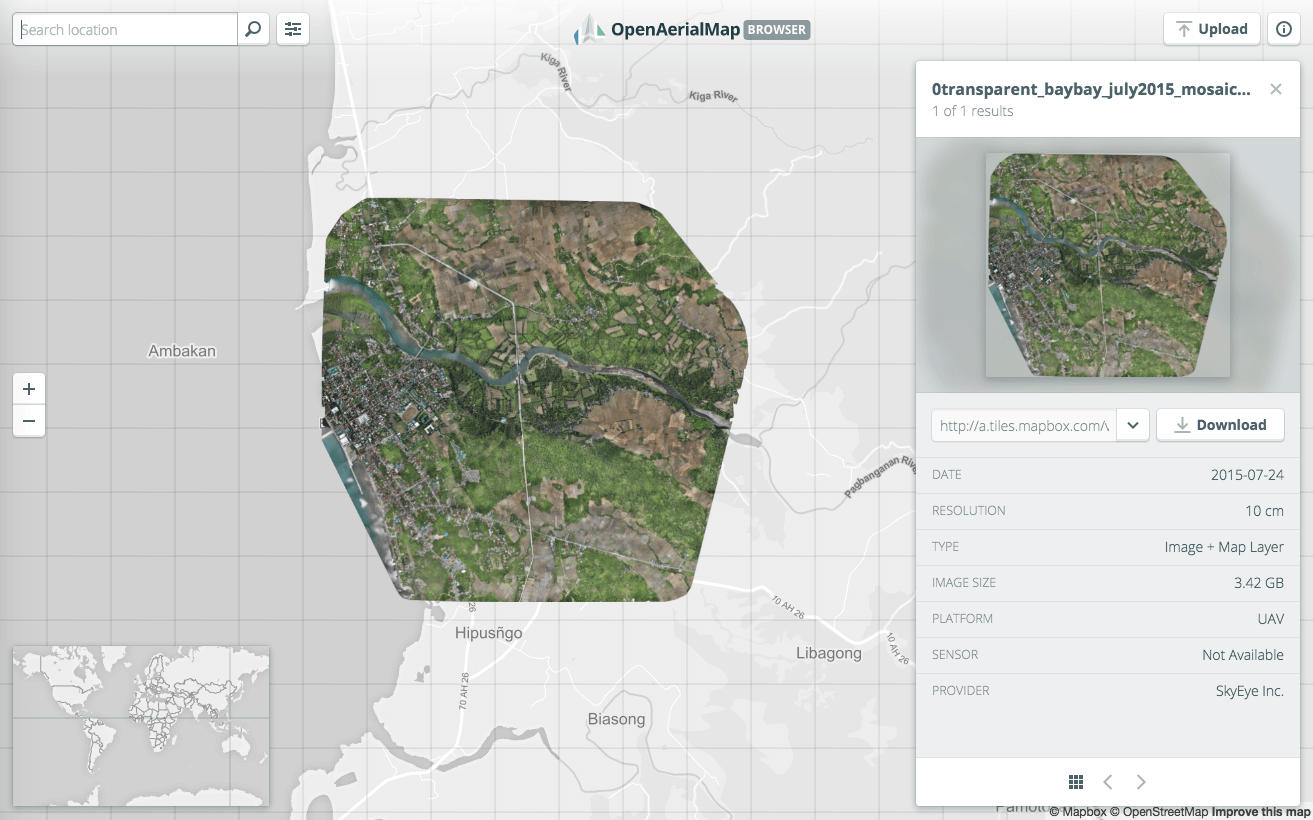Screen dimensions: 1313x820
Task: Click the imagery preview thumbnail
Action: (1107, 265)
